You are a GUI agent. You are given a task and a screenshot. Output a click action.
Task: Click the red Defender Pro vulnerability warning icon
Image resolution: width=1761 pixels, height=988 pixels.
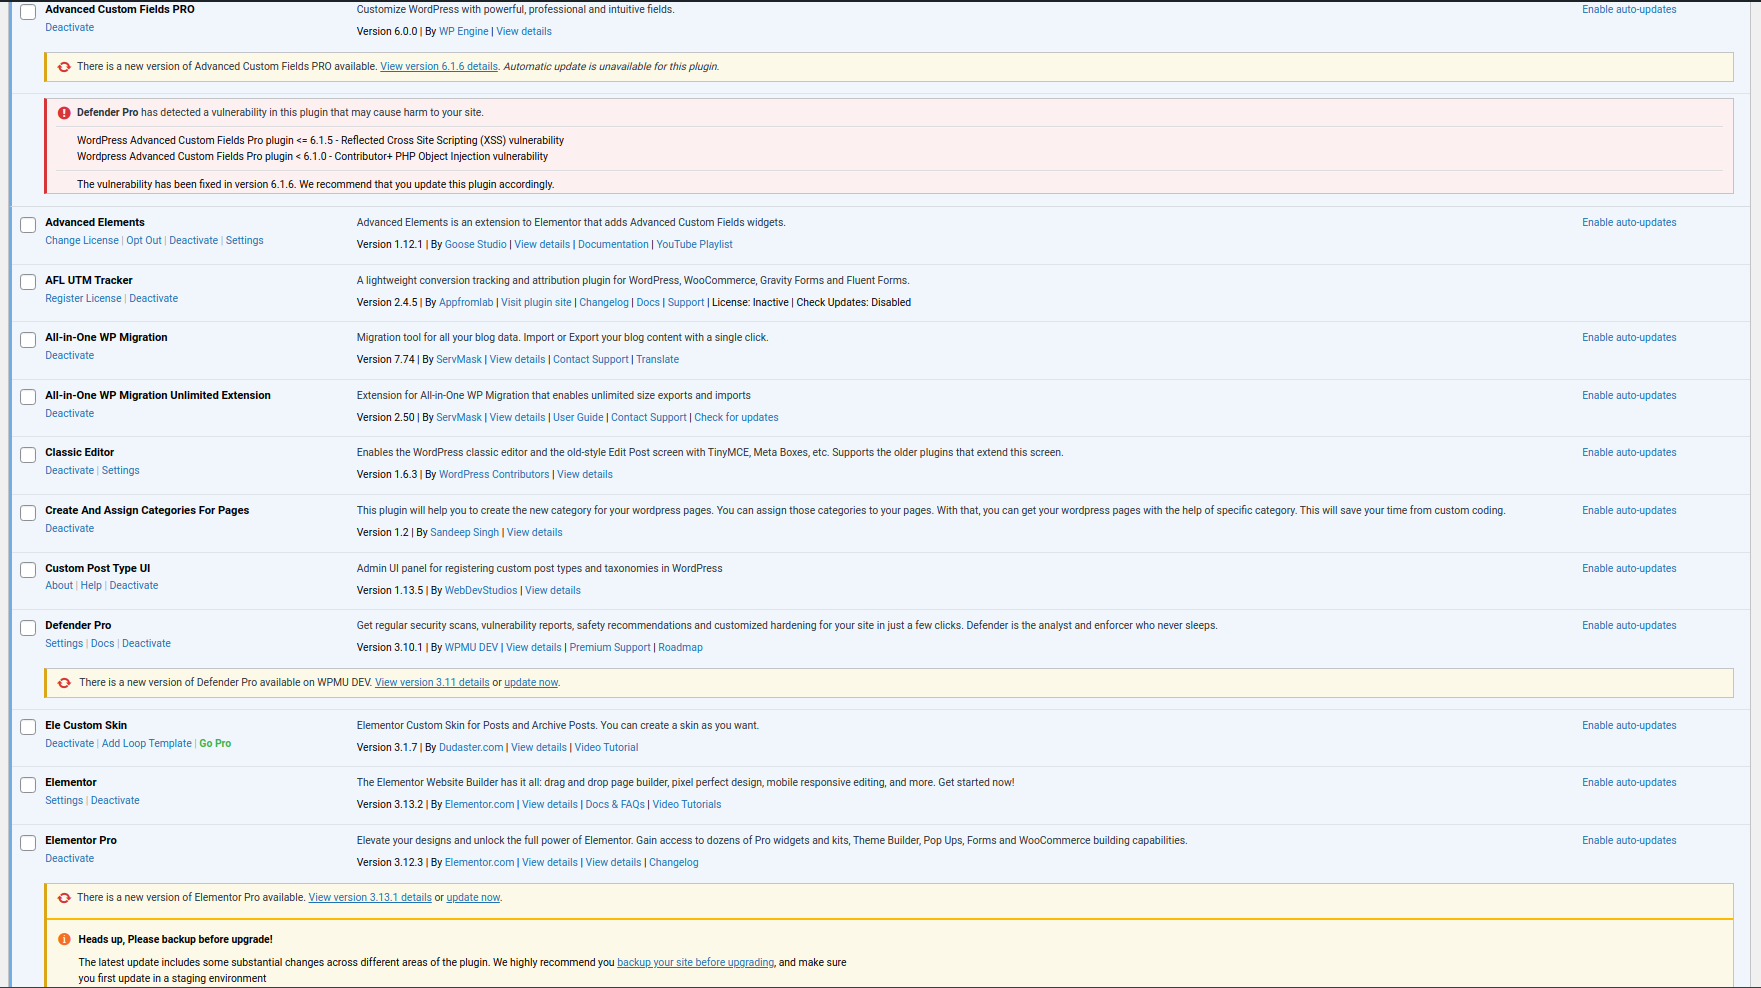[x=64, y=113]
